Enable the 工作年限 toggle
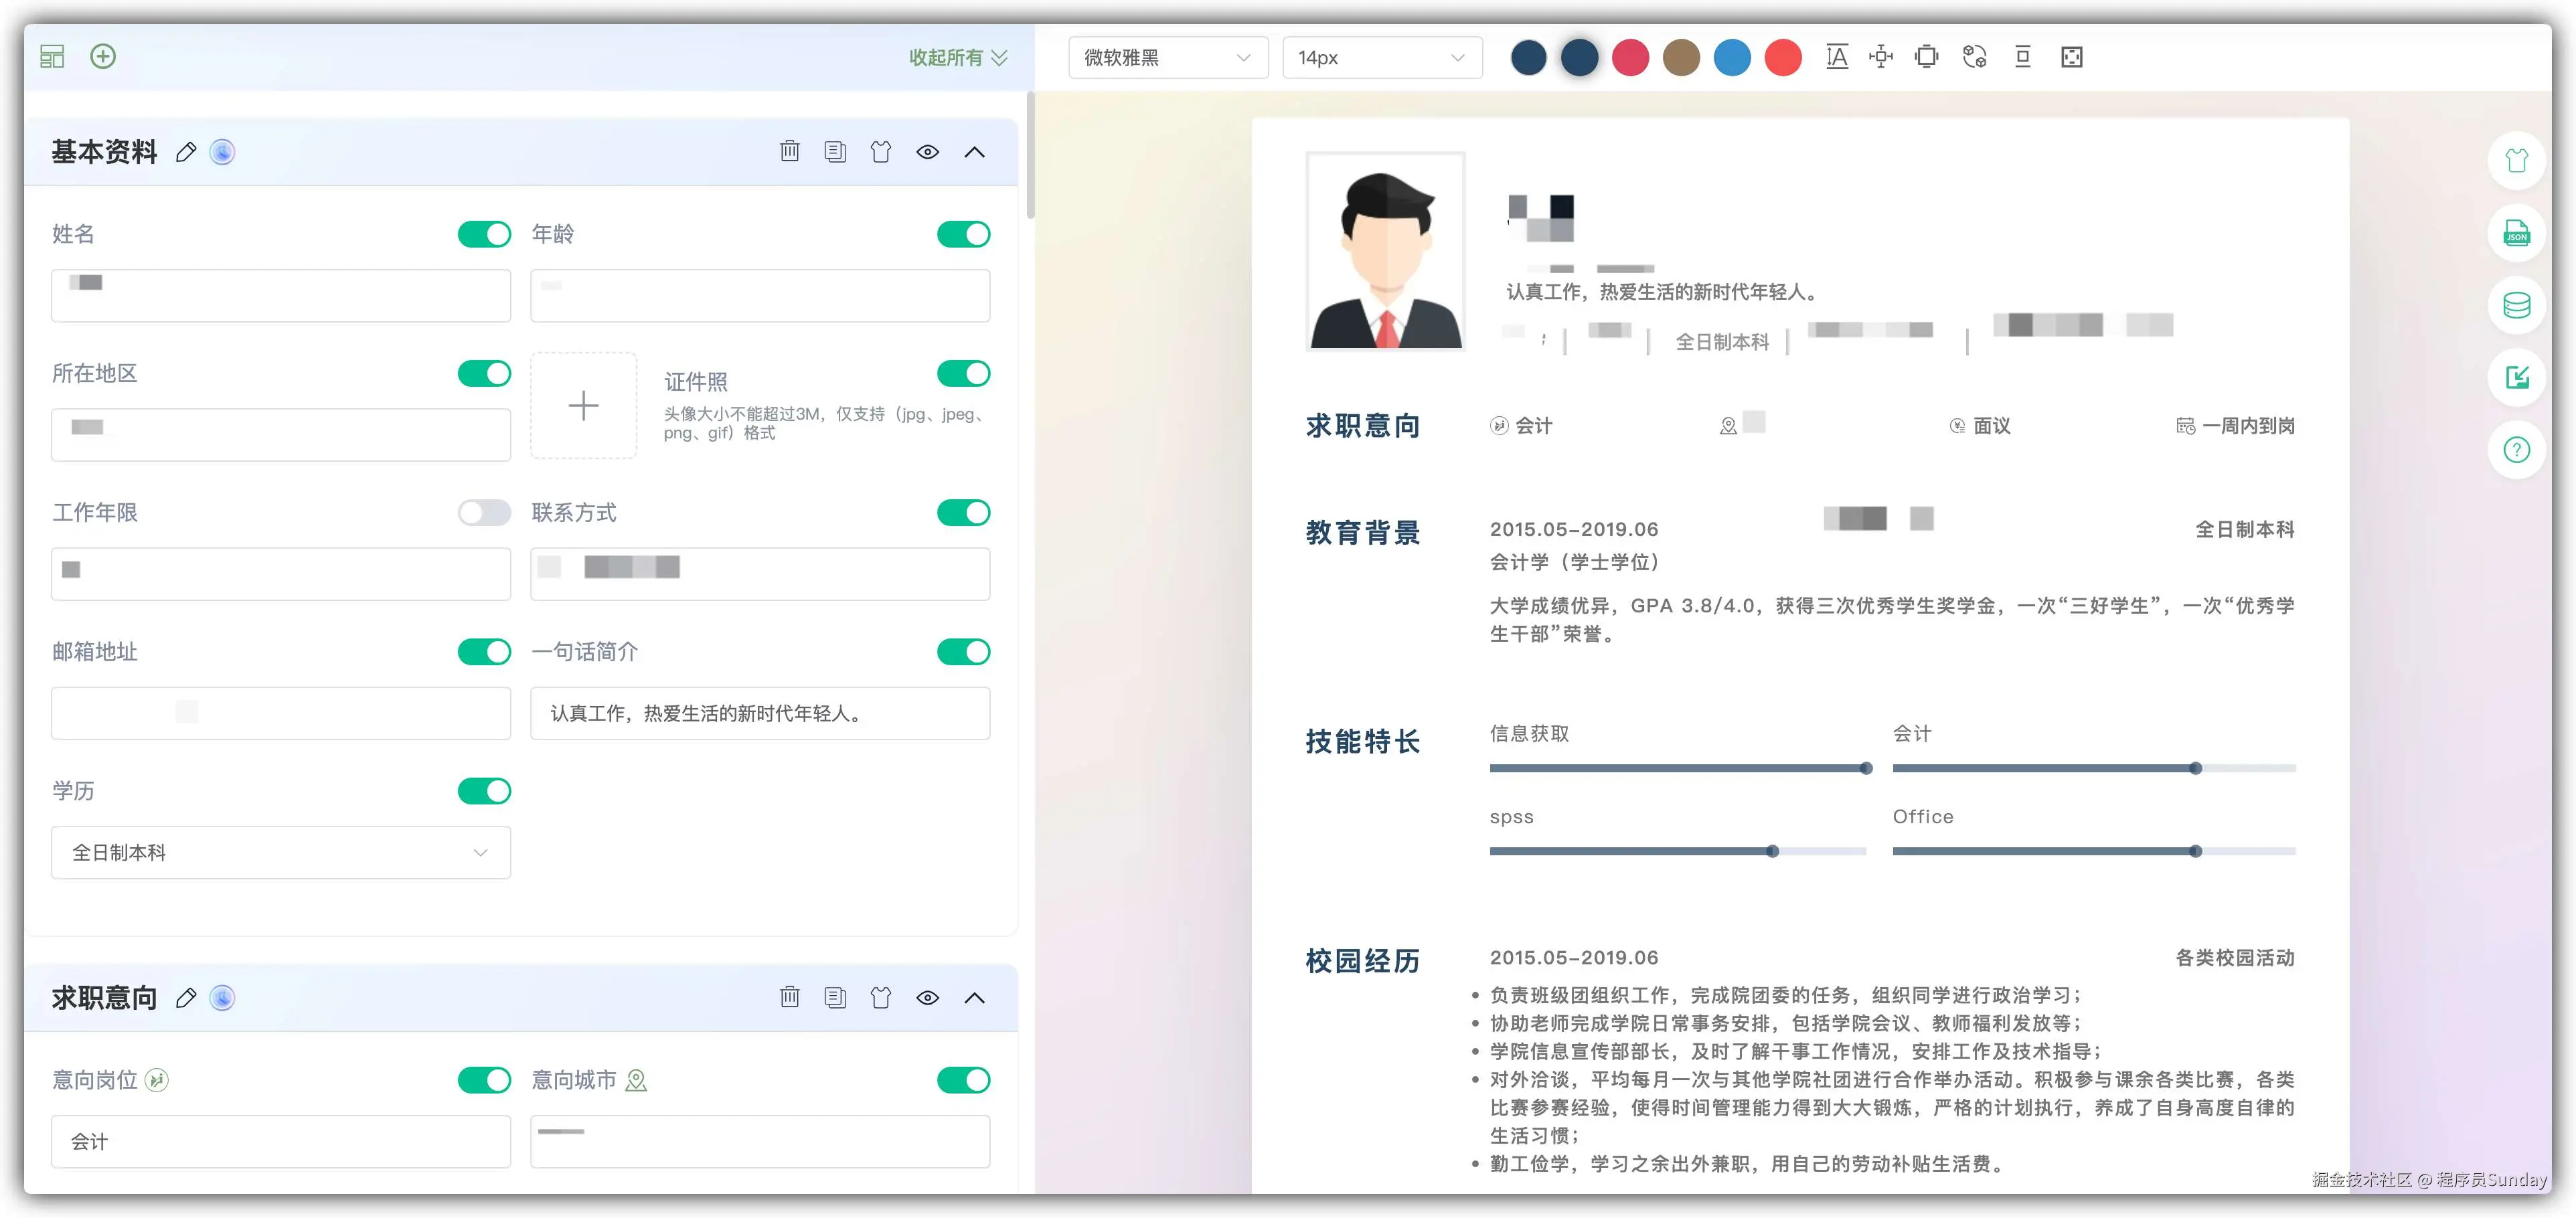Screen dimensions: 2576x1218 484,512
